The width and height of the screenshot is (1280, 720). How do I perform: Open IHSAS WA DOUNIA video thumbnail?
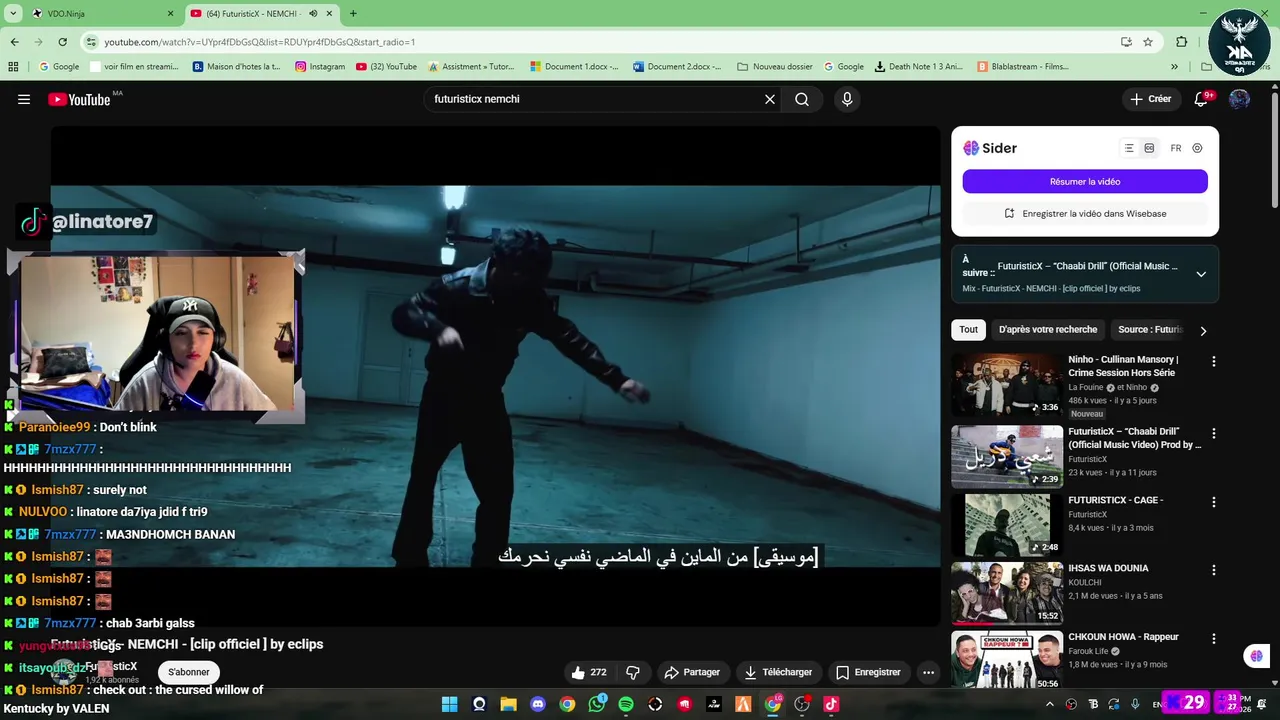click(1007, 593)
